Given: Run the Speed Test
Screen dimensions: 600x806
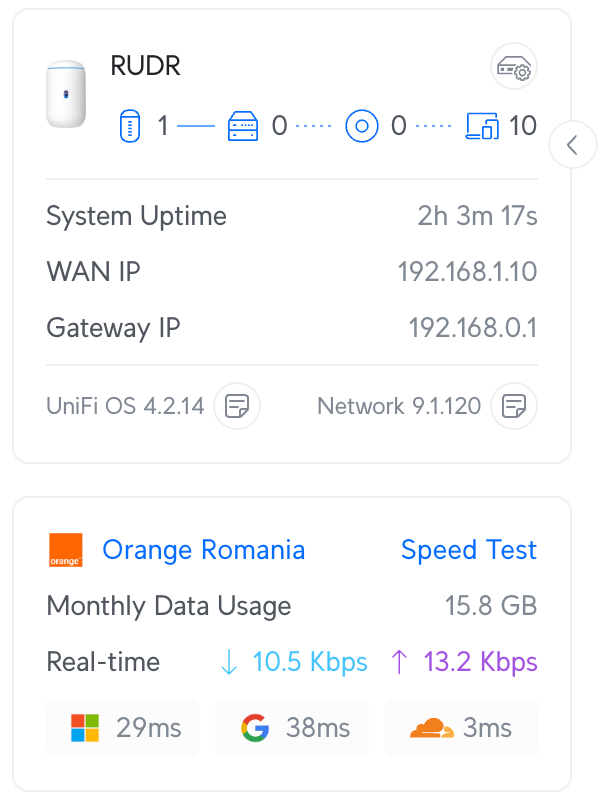Looking at the screenshot, I should pyautogui.click(x=468, y=550).
